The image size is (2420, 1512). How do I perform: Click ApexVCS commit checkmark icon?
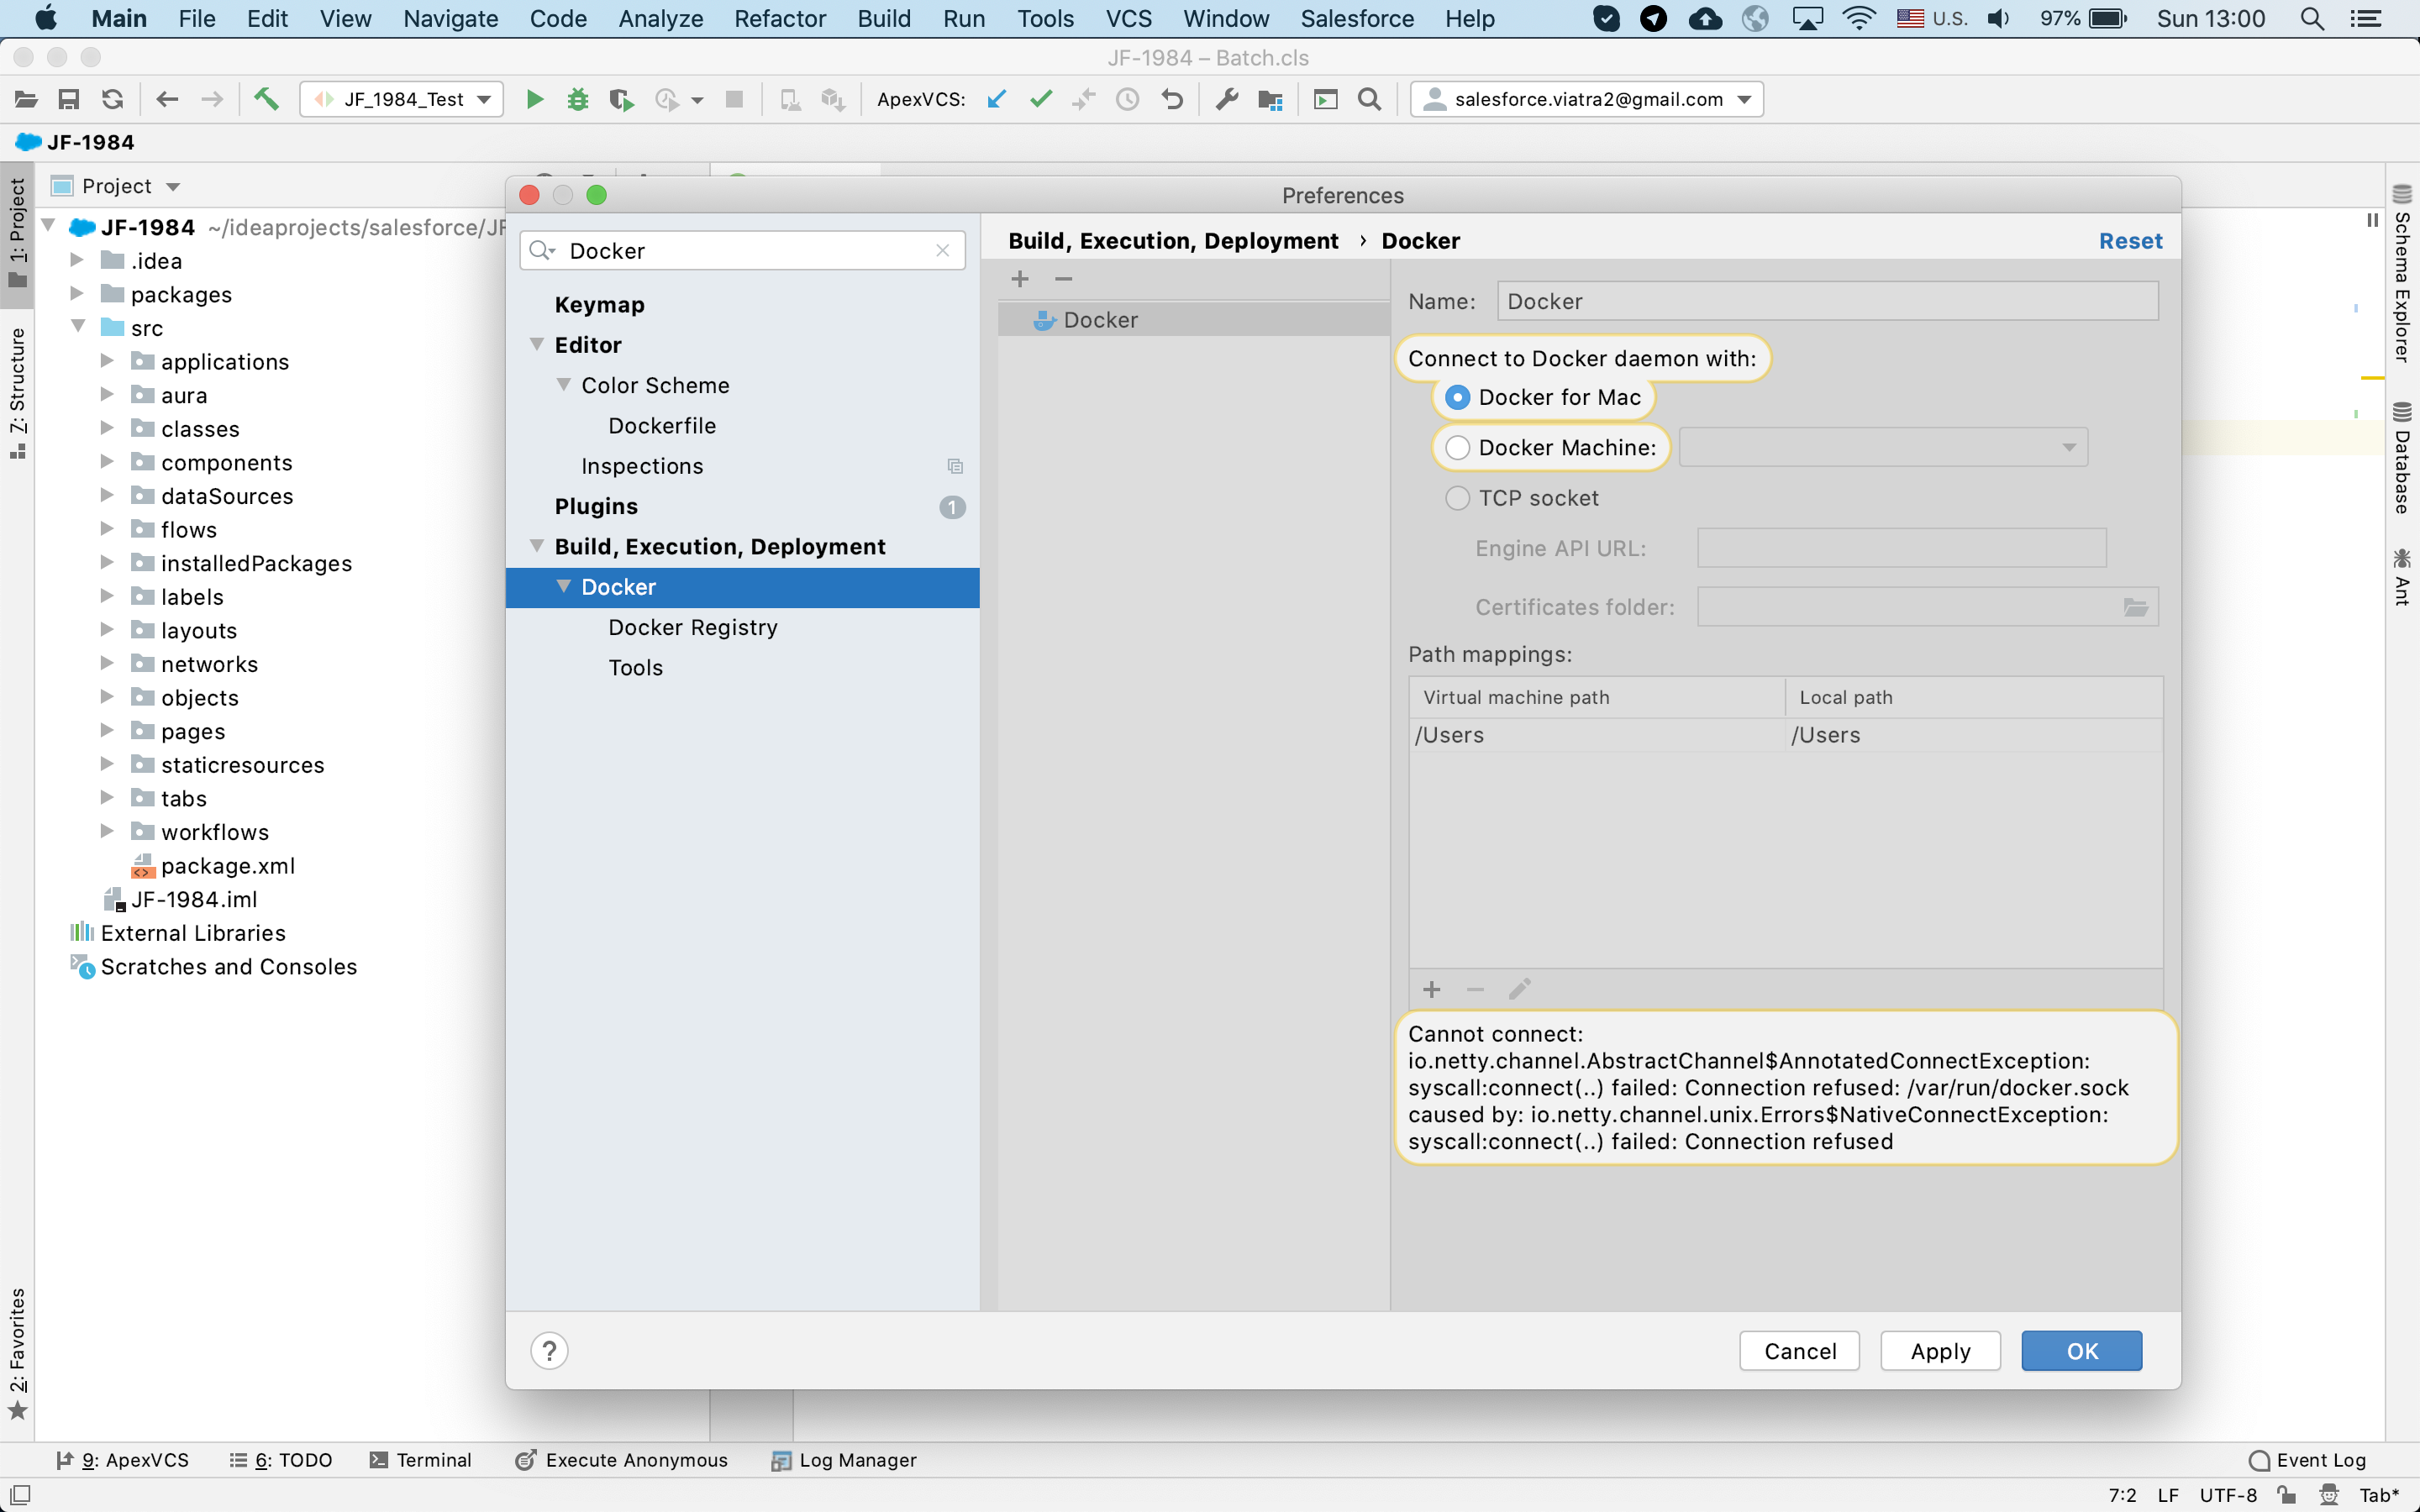coord(1041,99)
